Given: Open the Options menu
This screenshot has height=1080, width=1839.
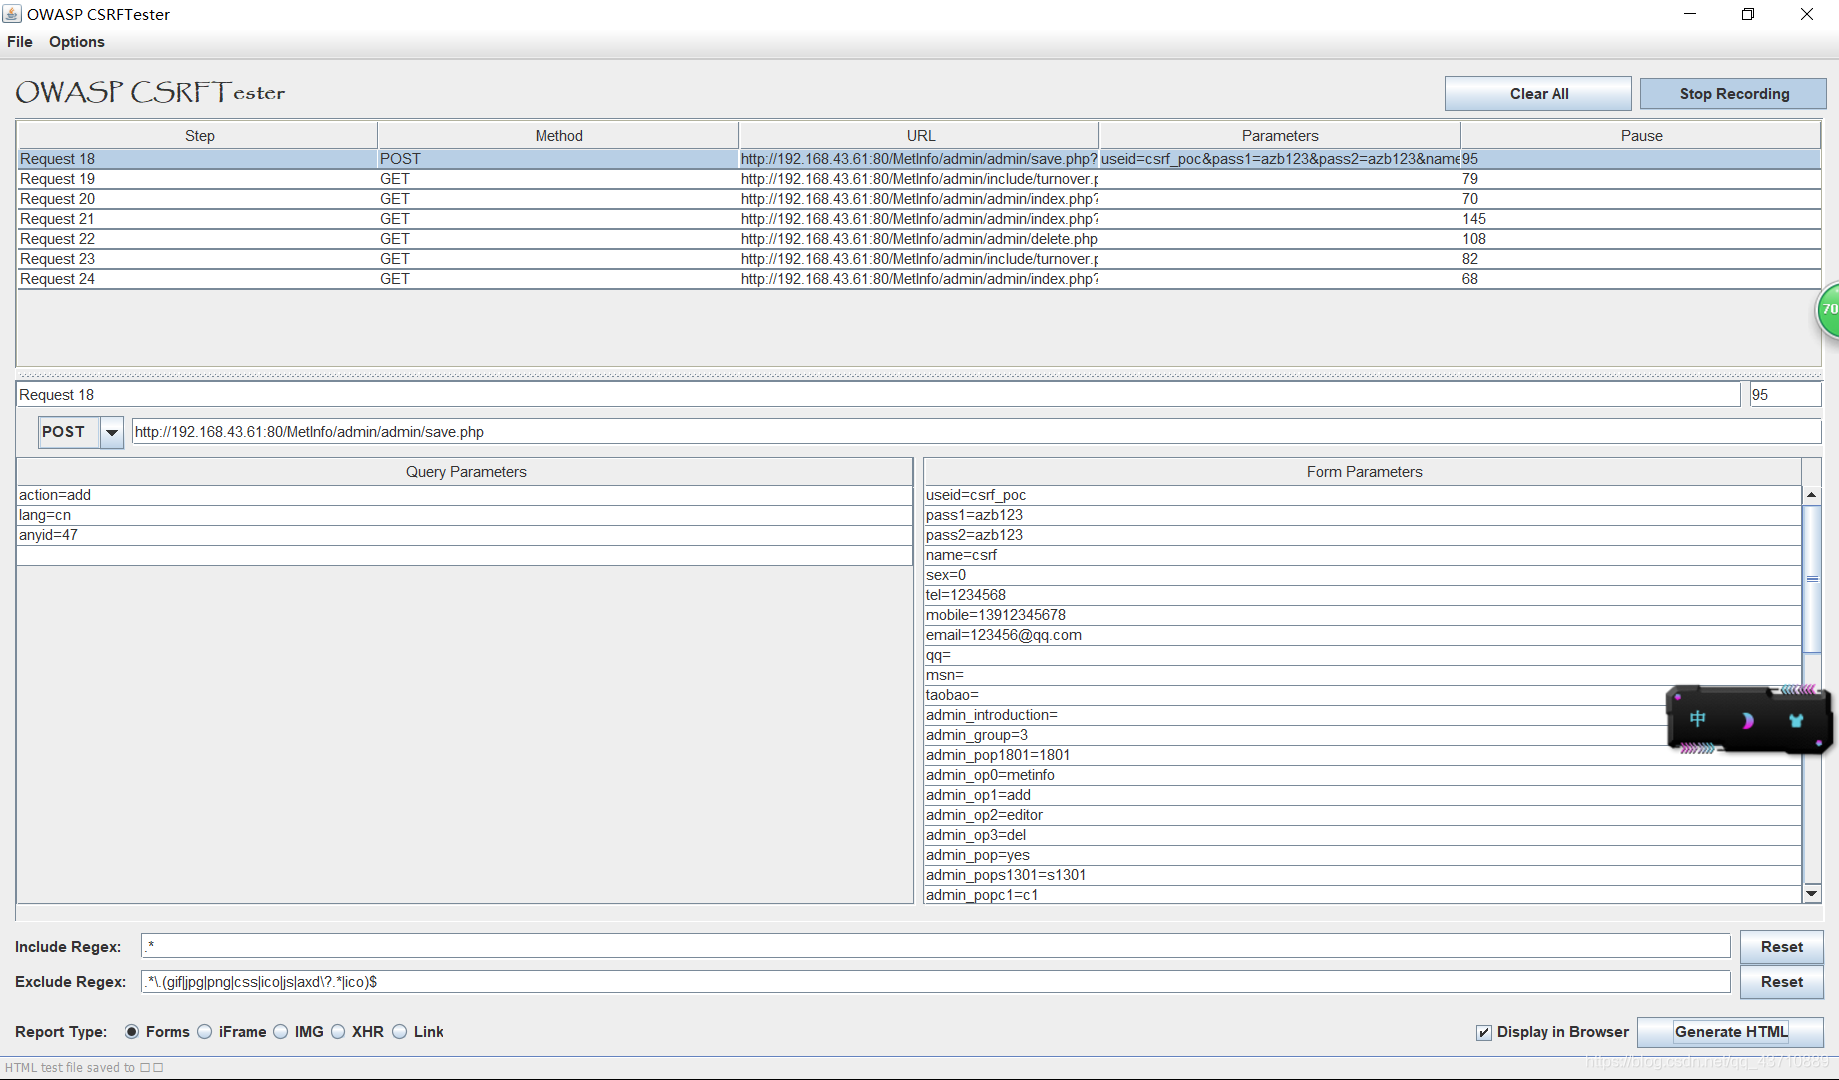Looking at the screenshot, I should tap(77, 42).
